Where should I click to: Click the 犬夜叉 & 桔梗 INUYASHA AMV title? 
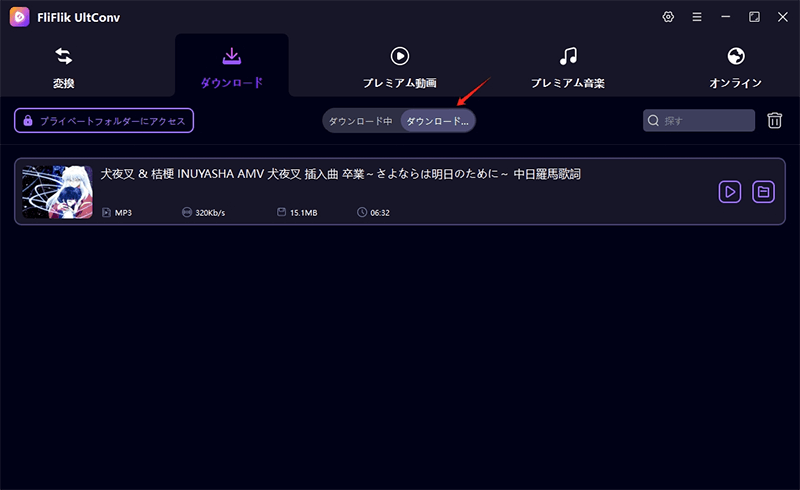coord(340,174)
